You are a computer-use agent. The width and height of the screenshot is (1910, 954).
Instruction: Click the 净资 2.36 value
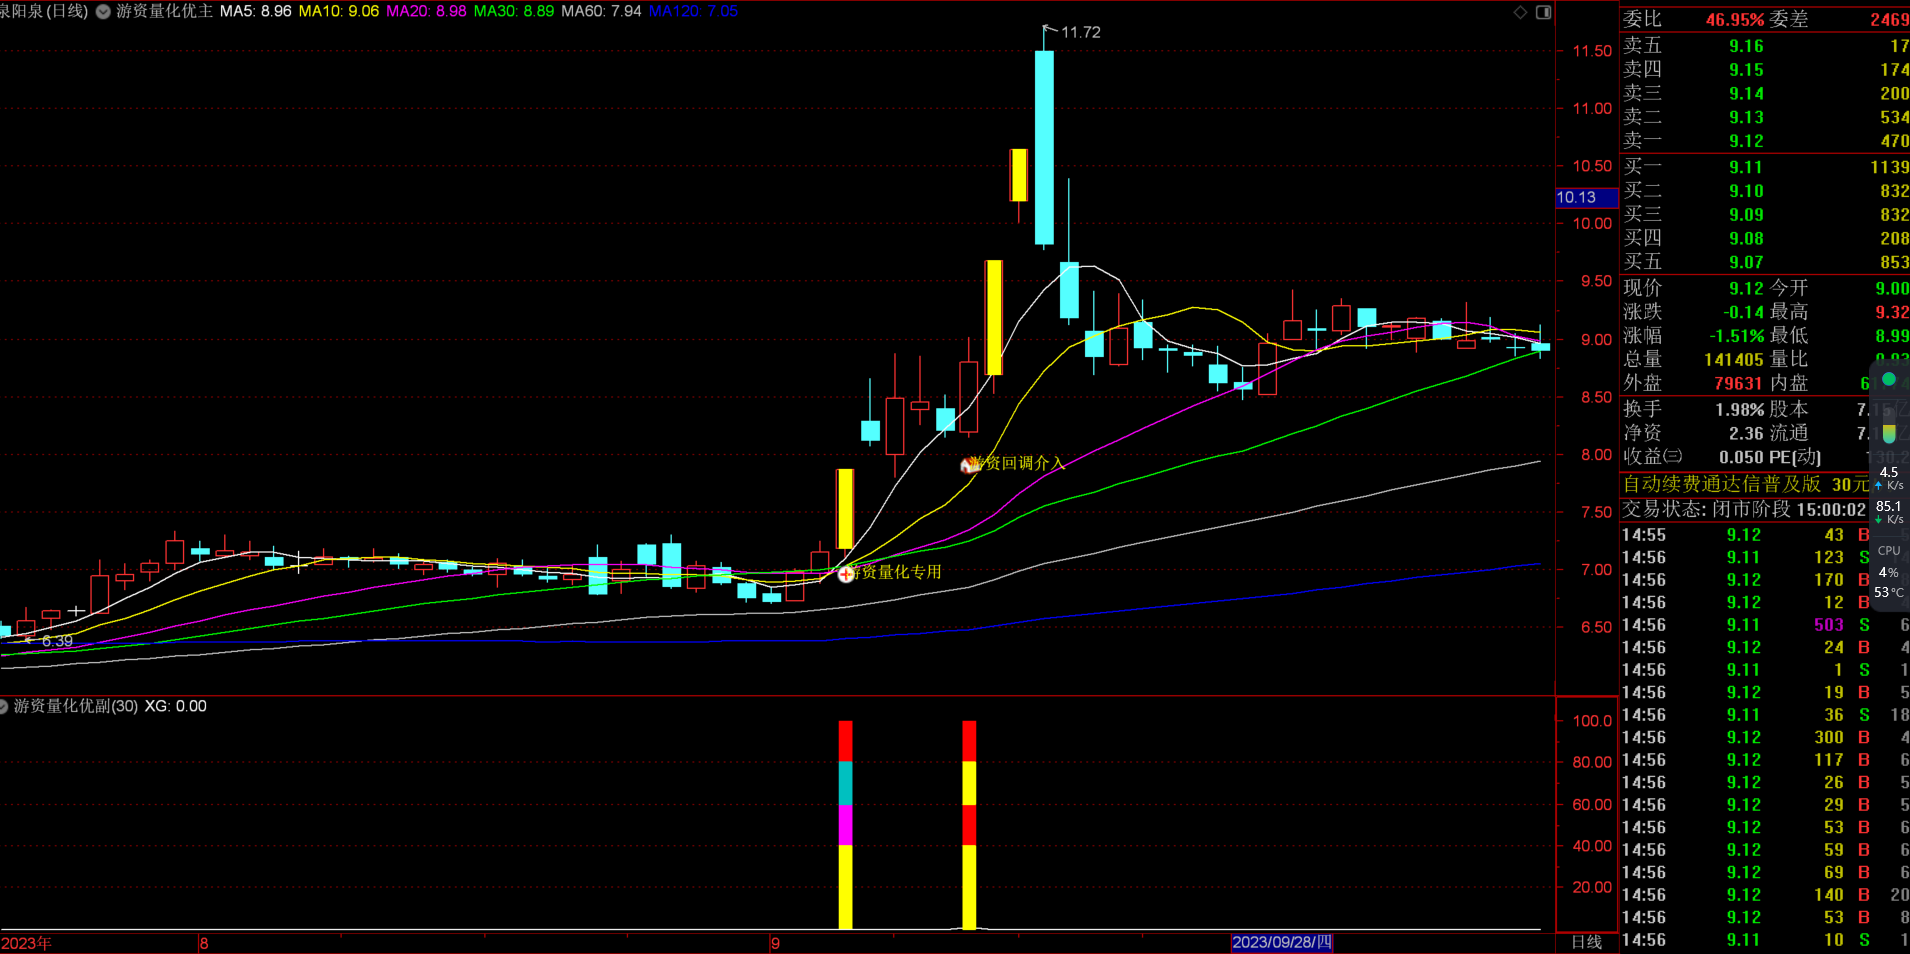1746,434
